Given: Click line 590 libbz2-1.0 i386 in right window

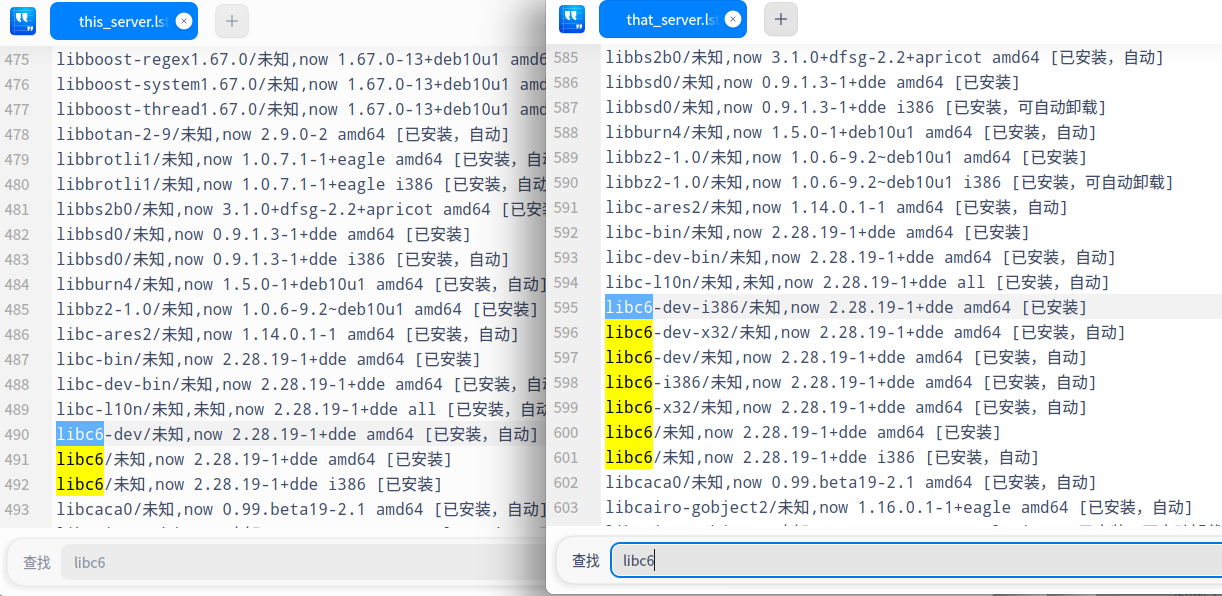Looking at the screenshot, I should (889, 182).
